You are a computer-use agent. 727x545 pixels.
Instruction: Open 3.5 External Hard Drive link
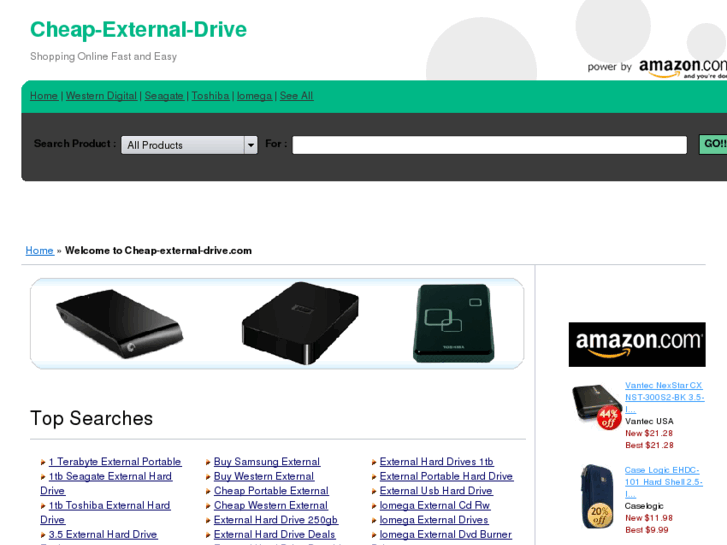click(x=103, y=534)
